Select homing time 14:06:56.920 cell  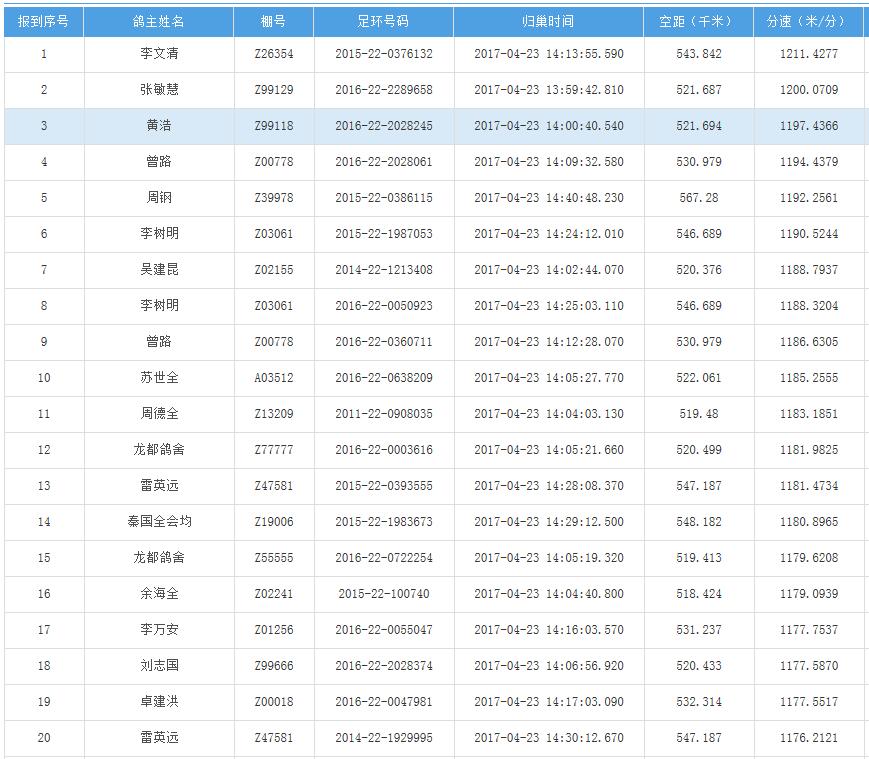click(548, 666)
